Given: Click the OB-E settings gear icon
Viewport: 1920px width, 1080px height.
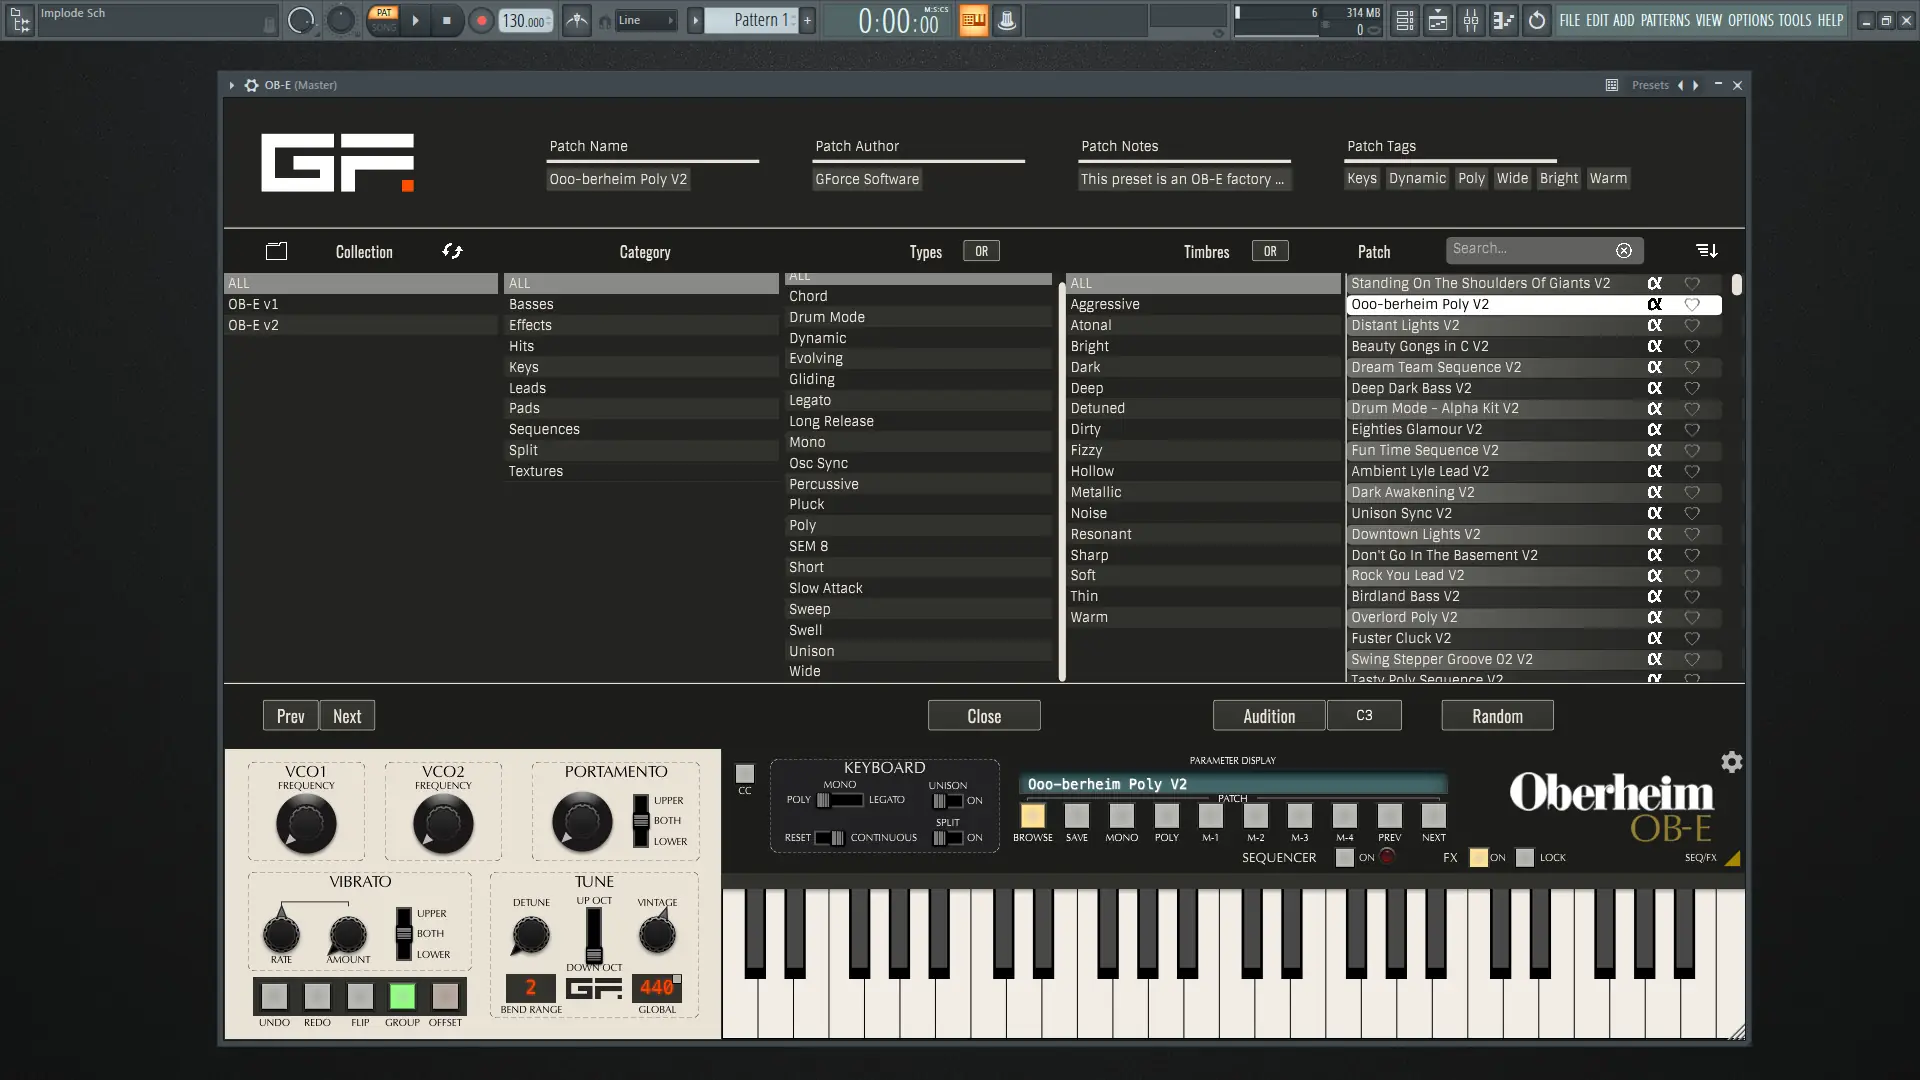Looking at the screenshot, I should pos(1731,762).
